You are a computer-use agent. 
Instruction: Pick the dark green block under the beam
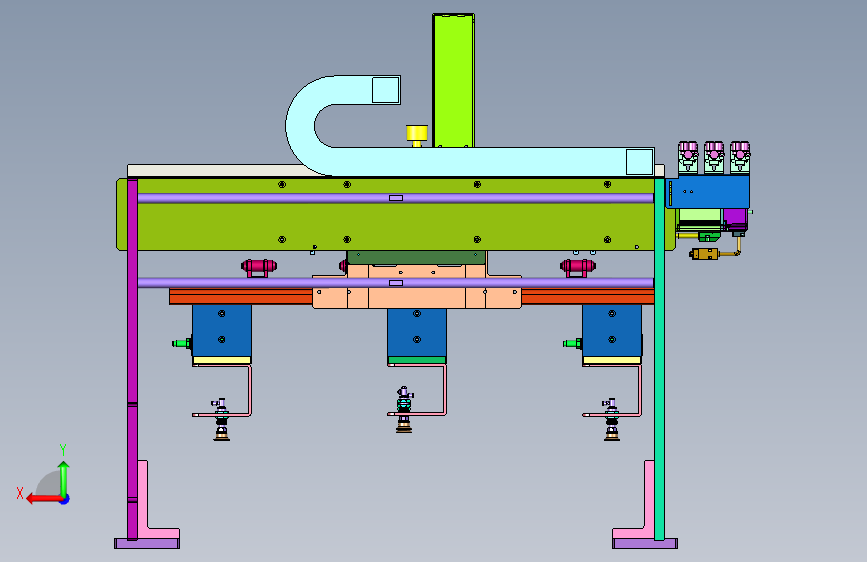pos(416,257)
